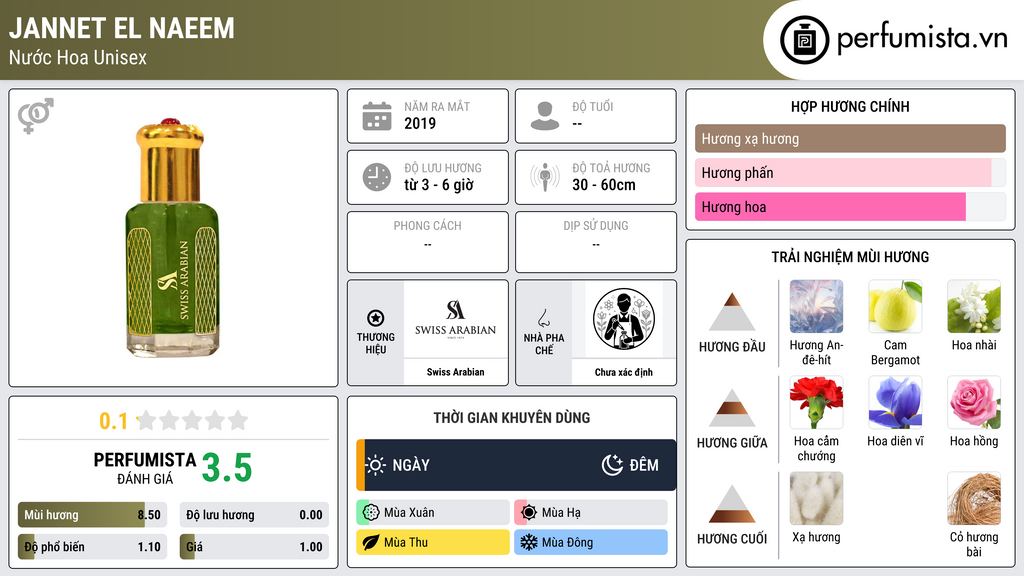Click the Mùa Hạ season label
This screenshot has height=576, width=1024.
coord(561,513)
